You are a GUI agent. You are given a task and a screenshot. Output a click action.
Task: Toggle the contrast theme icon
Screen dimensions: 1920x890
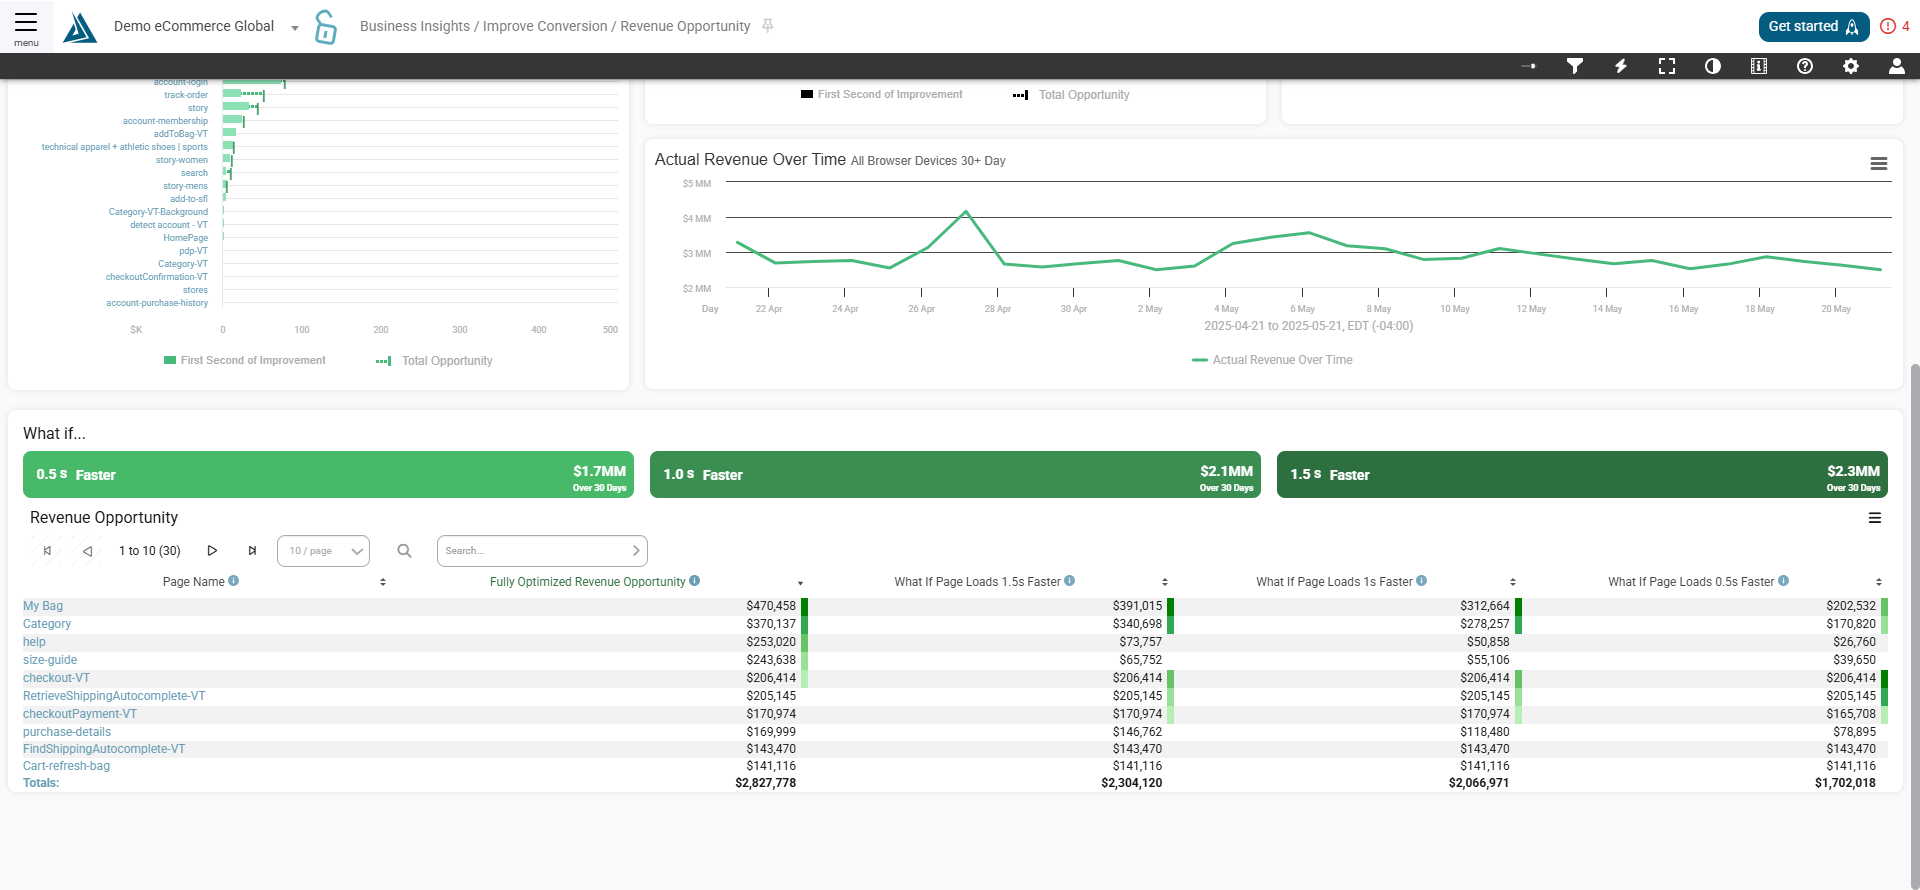click(1713, 66)
